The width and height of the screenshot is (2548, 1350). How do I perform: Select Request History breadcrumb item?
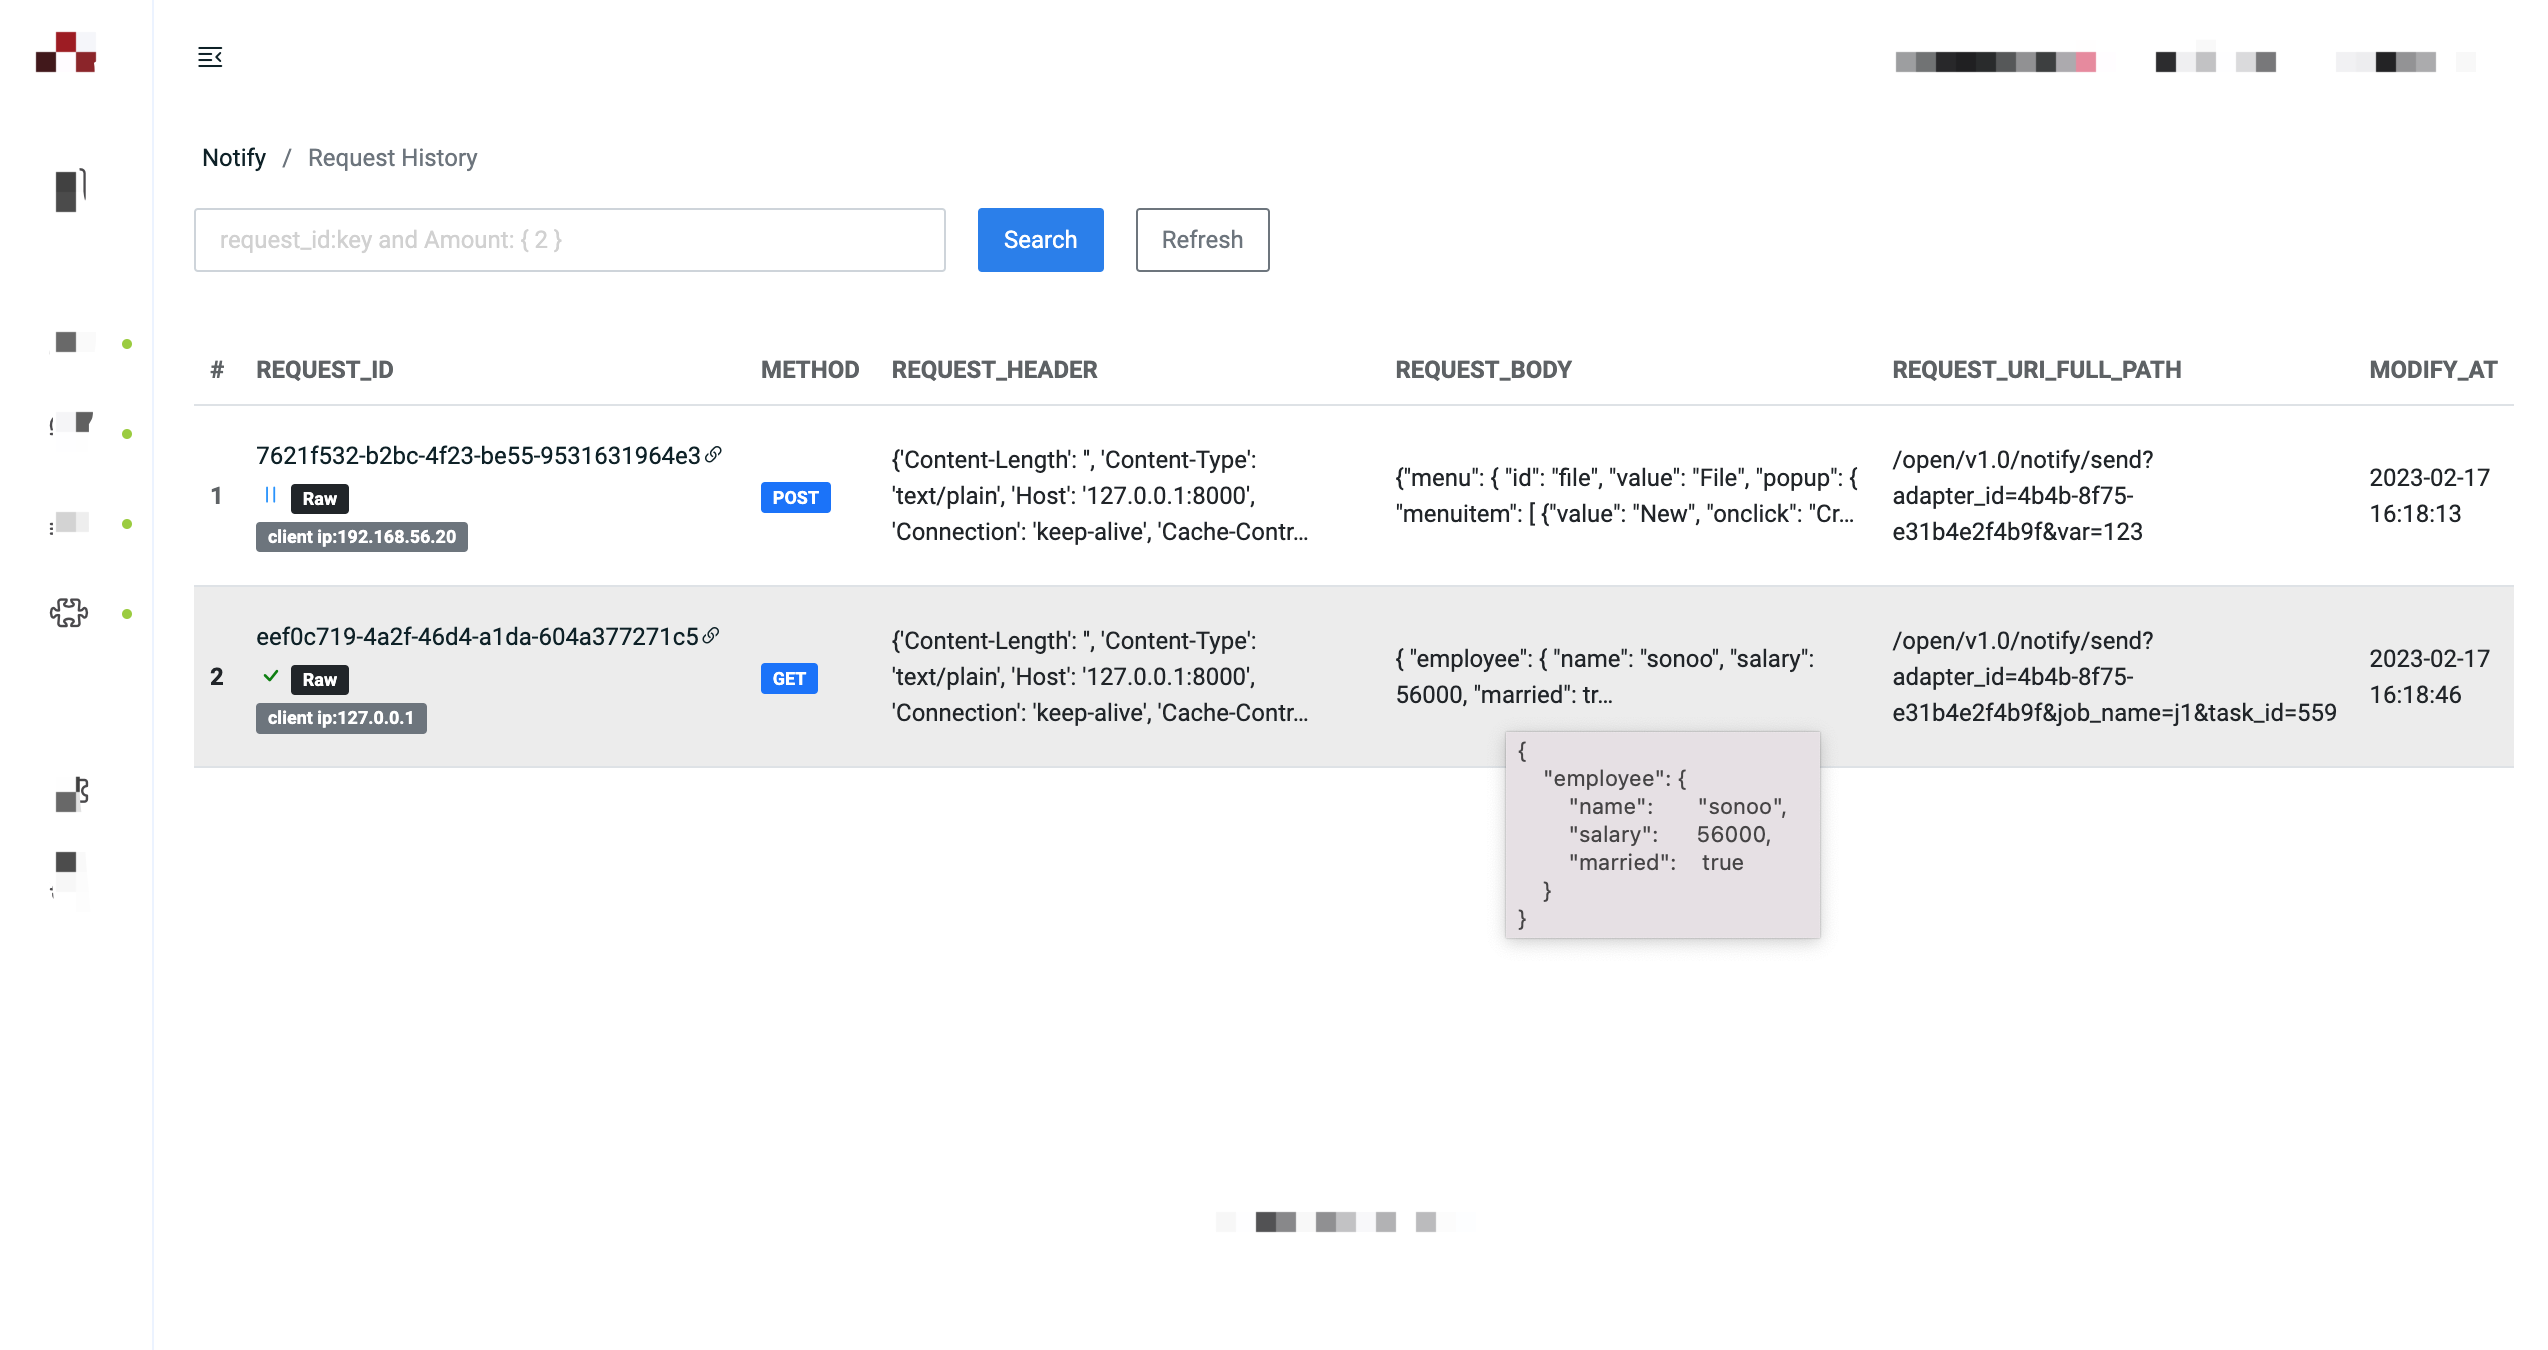[x=393, y=158]
